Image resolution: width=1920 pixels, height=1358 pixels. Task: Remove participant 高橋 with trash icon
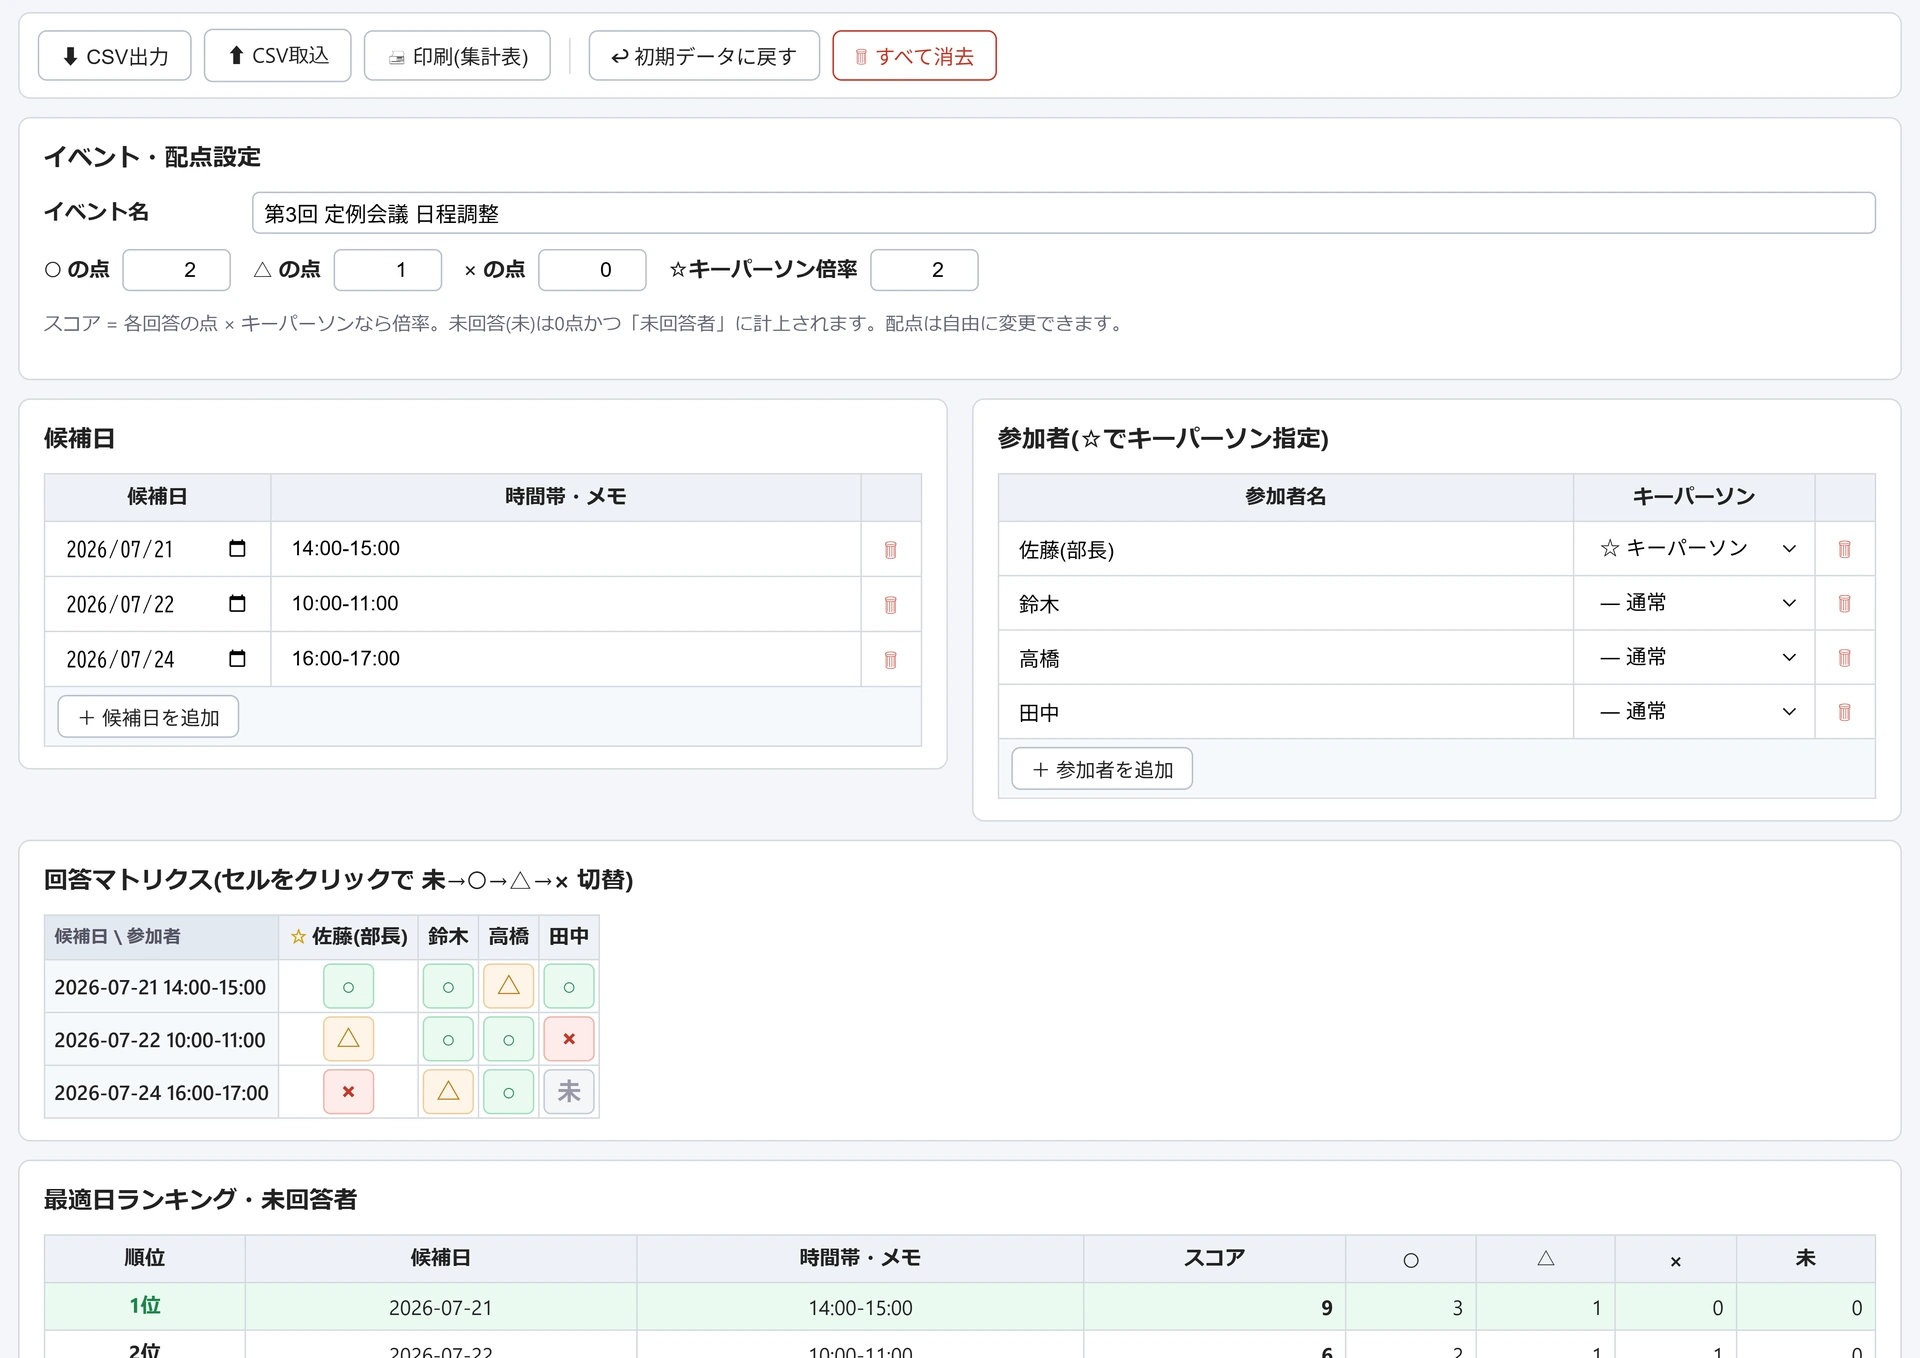1844,657
